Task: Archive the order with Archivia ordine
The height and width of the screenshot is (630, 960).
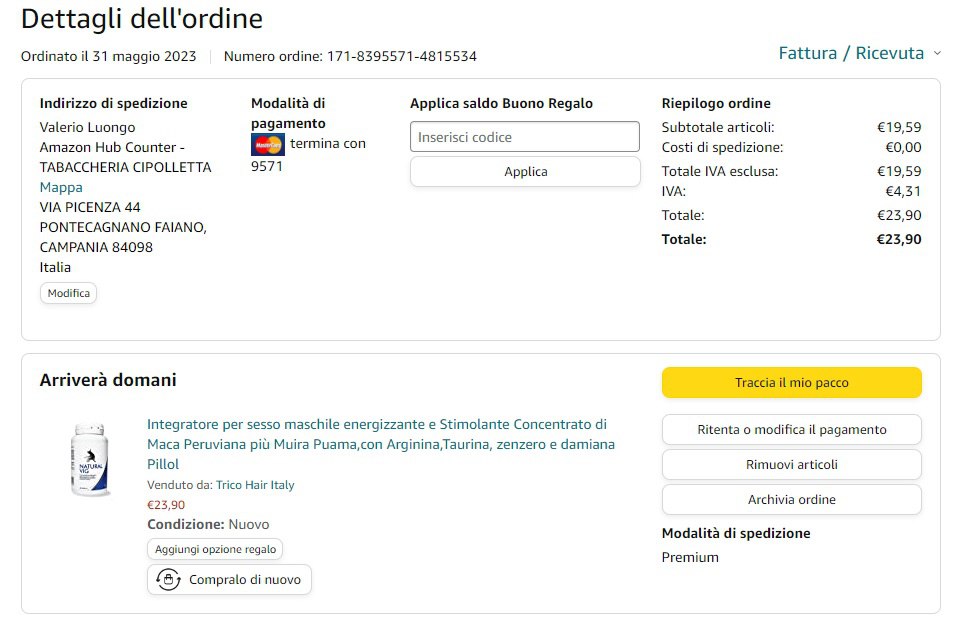Action: coord(791,500)
